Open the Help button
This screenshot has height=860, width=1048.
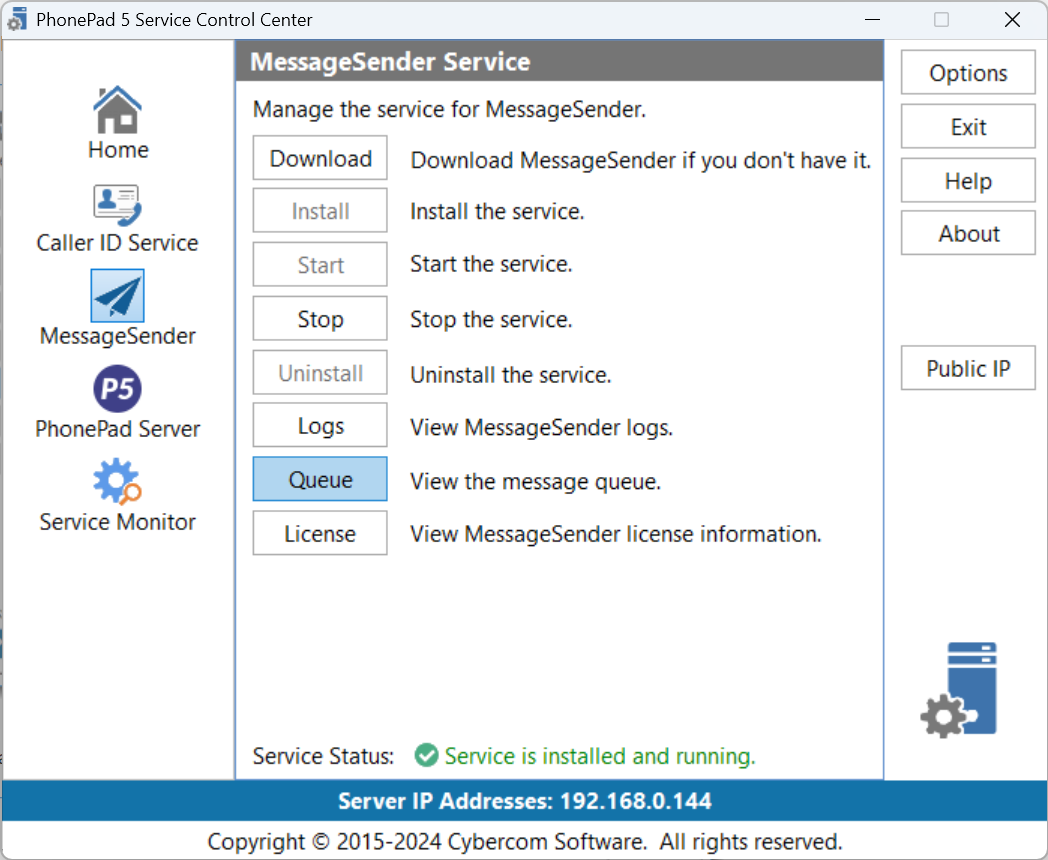pos(968,180)
